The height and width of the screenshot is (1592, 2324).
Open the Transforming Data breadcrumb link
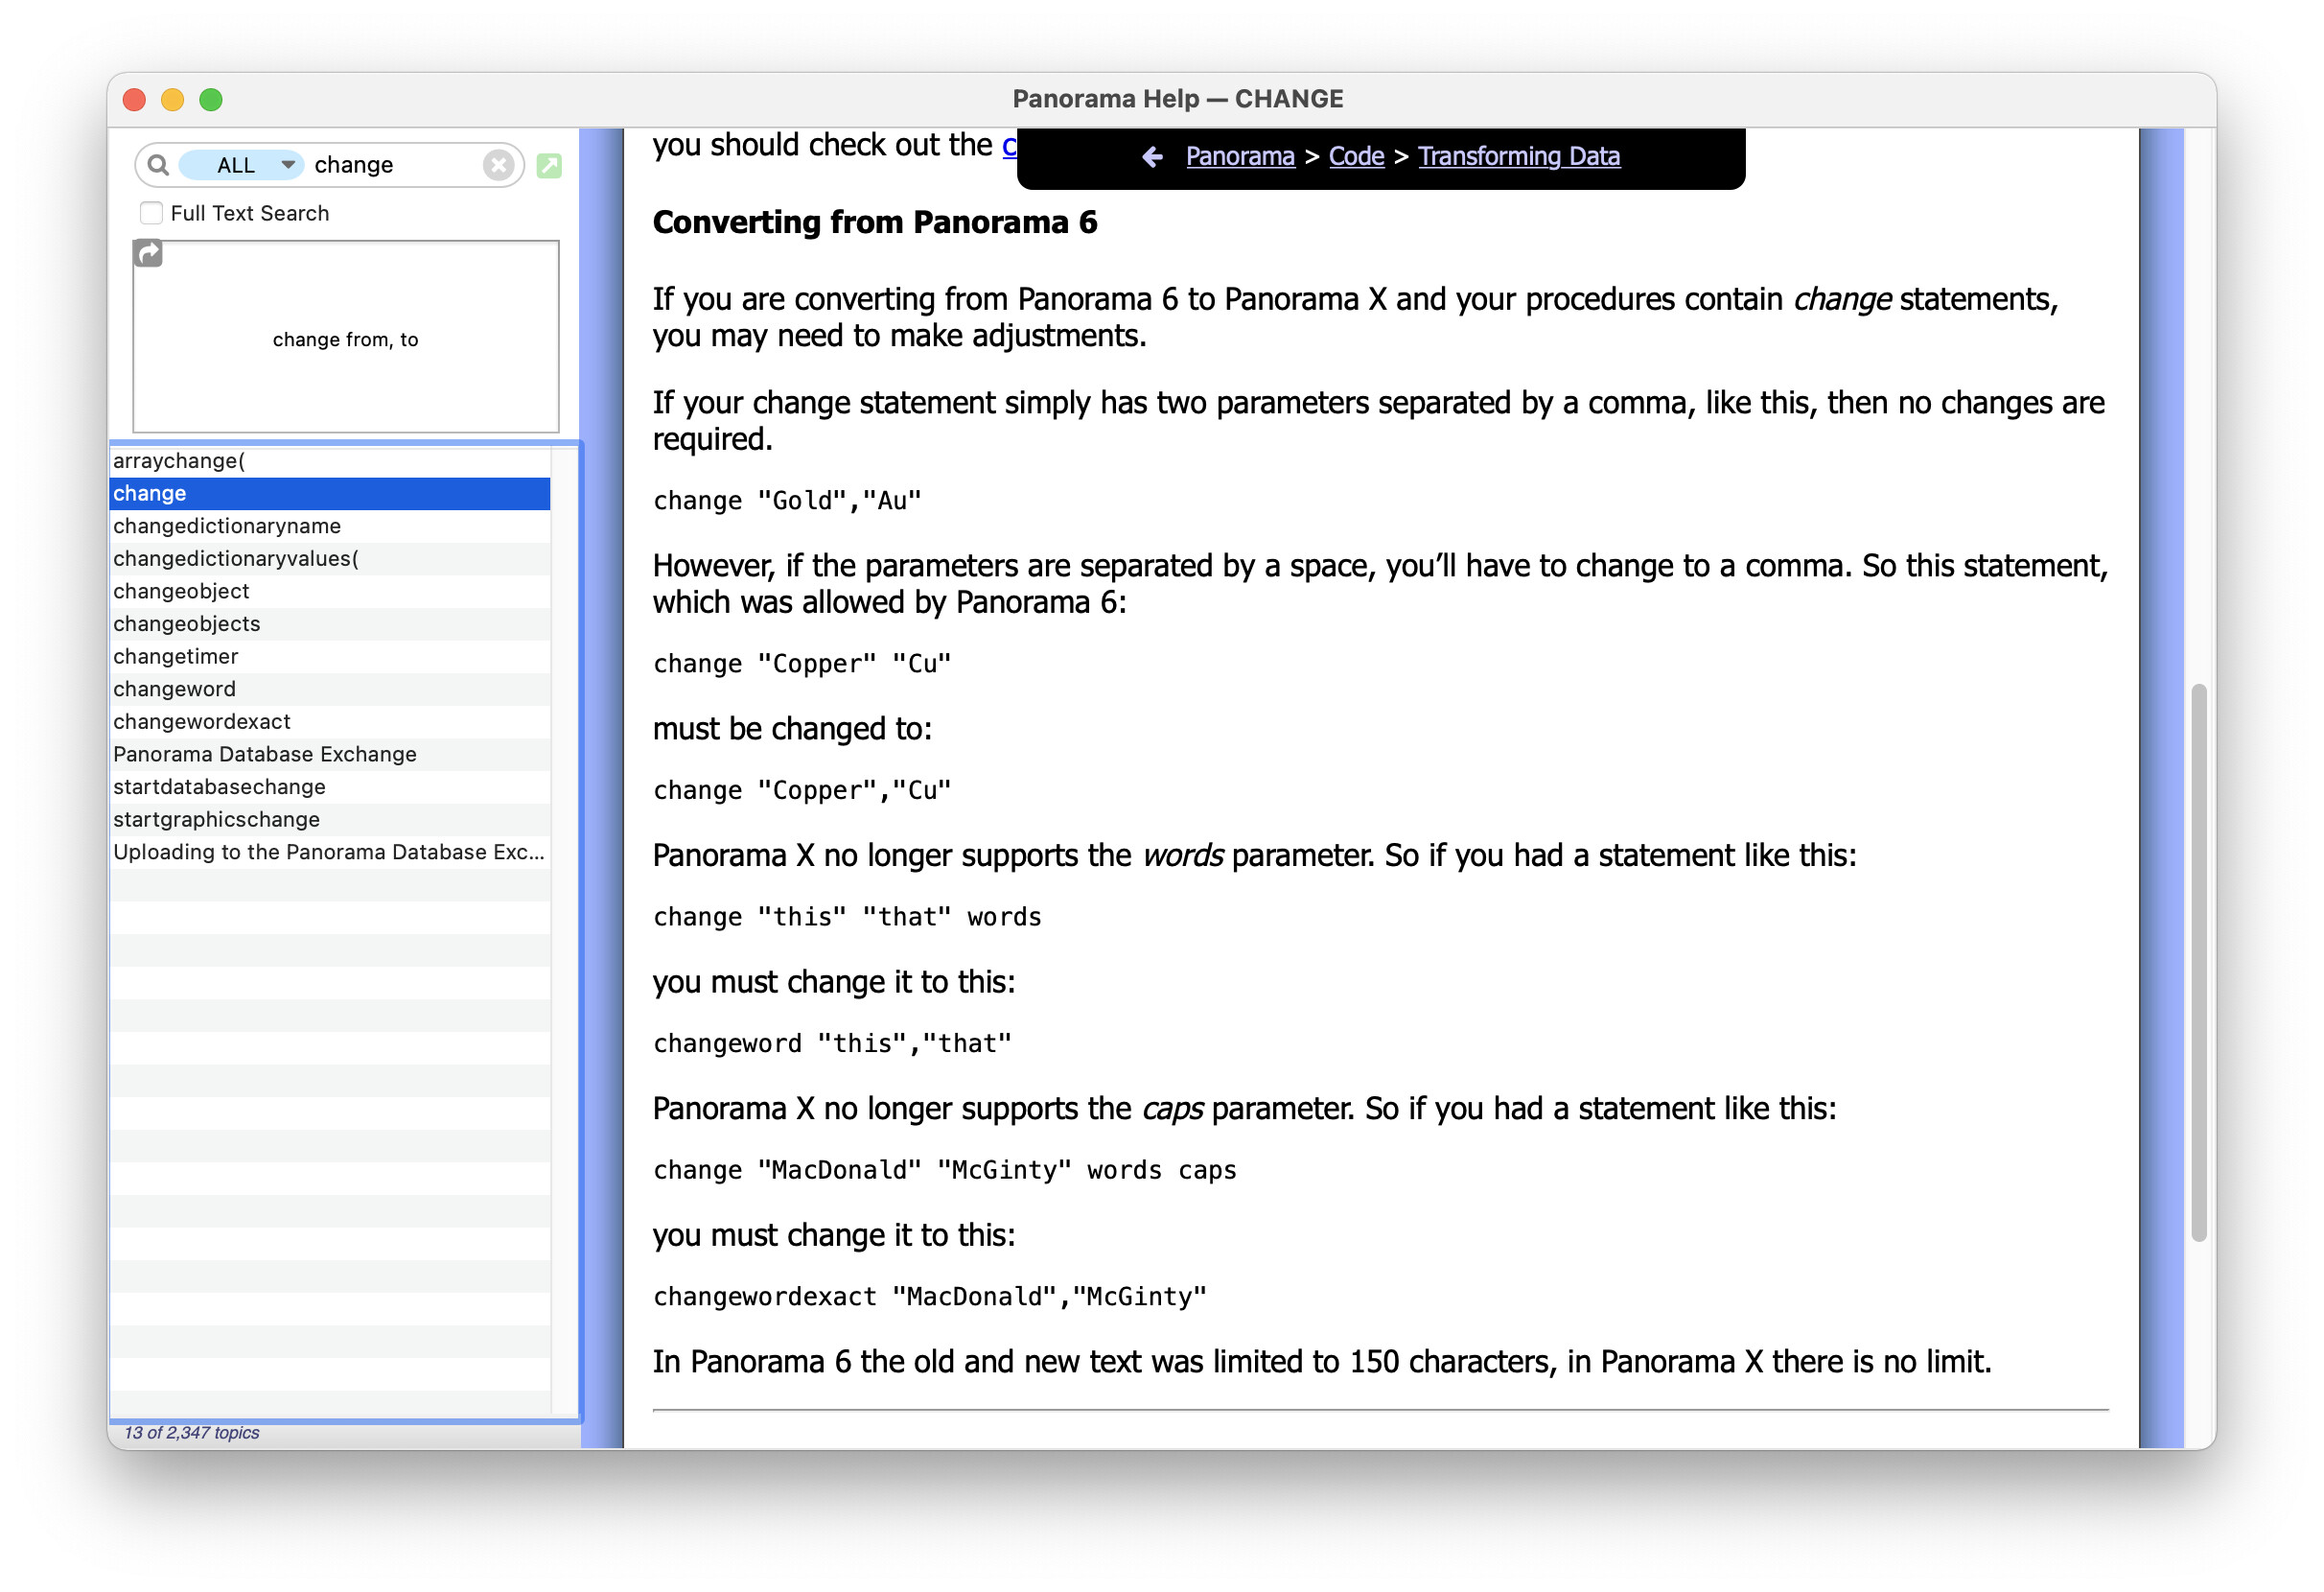[x=1518, y=156]
